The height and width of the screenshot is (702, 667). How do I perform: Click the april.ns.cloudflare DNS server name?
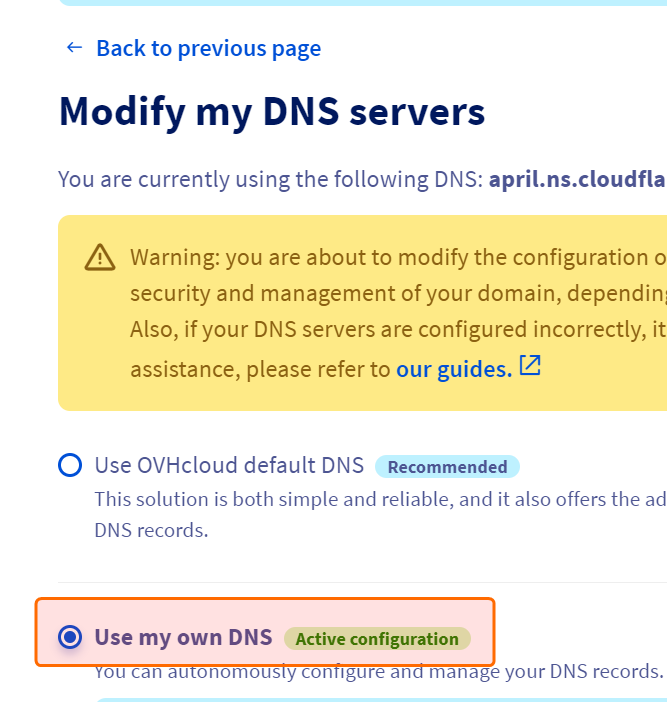tap(577, 180)
